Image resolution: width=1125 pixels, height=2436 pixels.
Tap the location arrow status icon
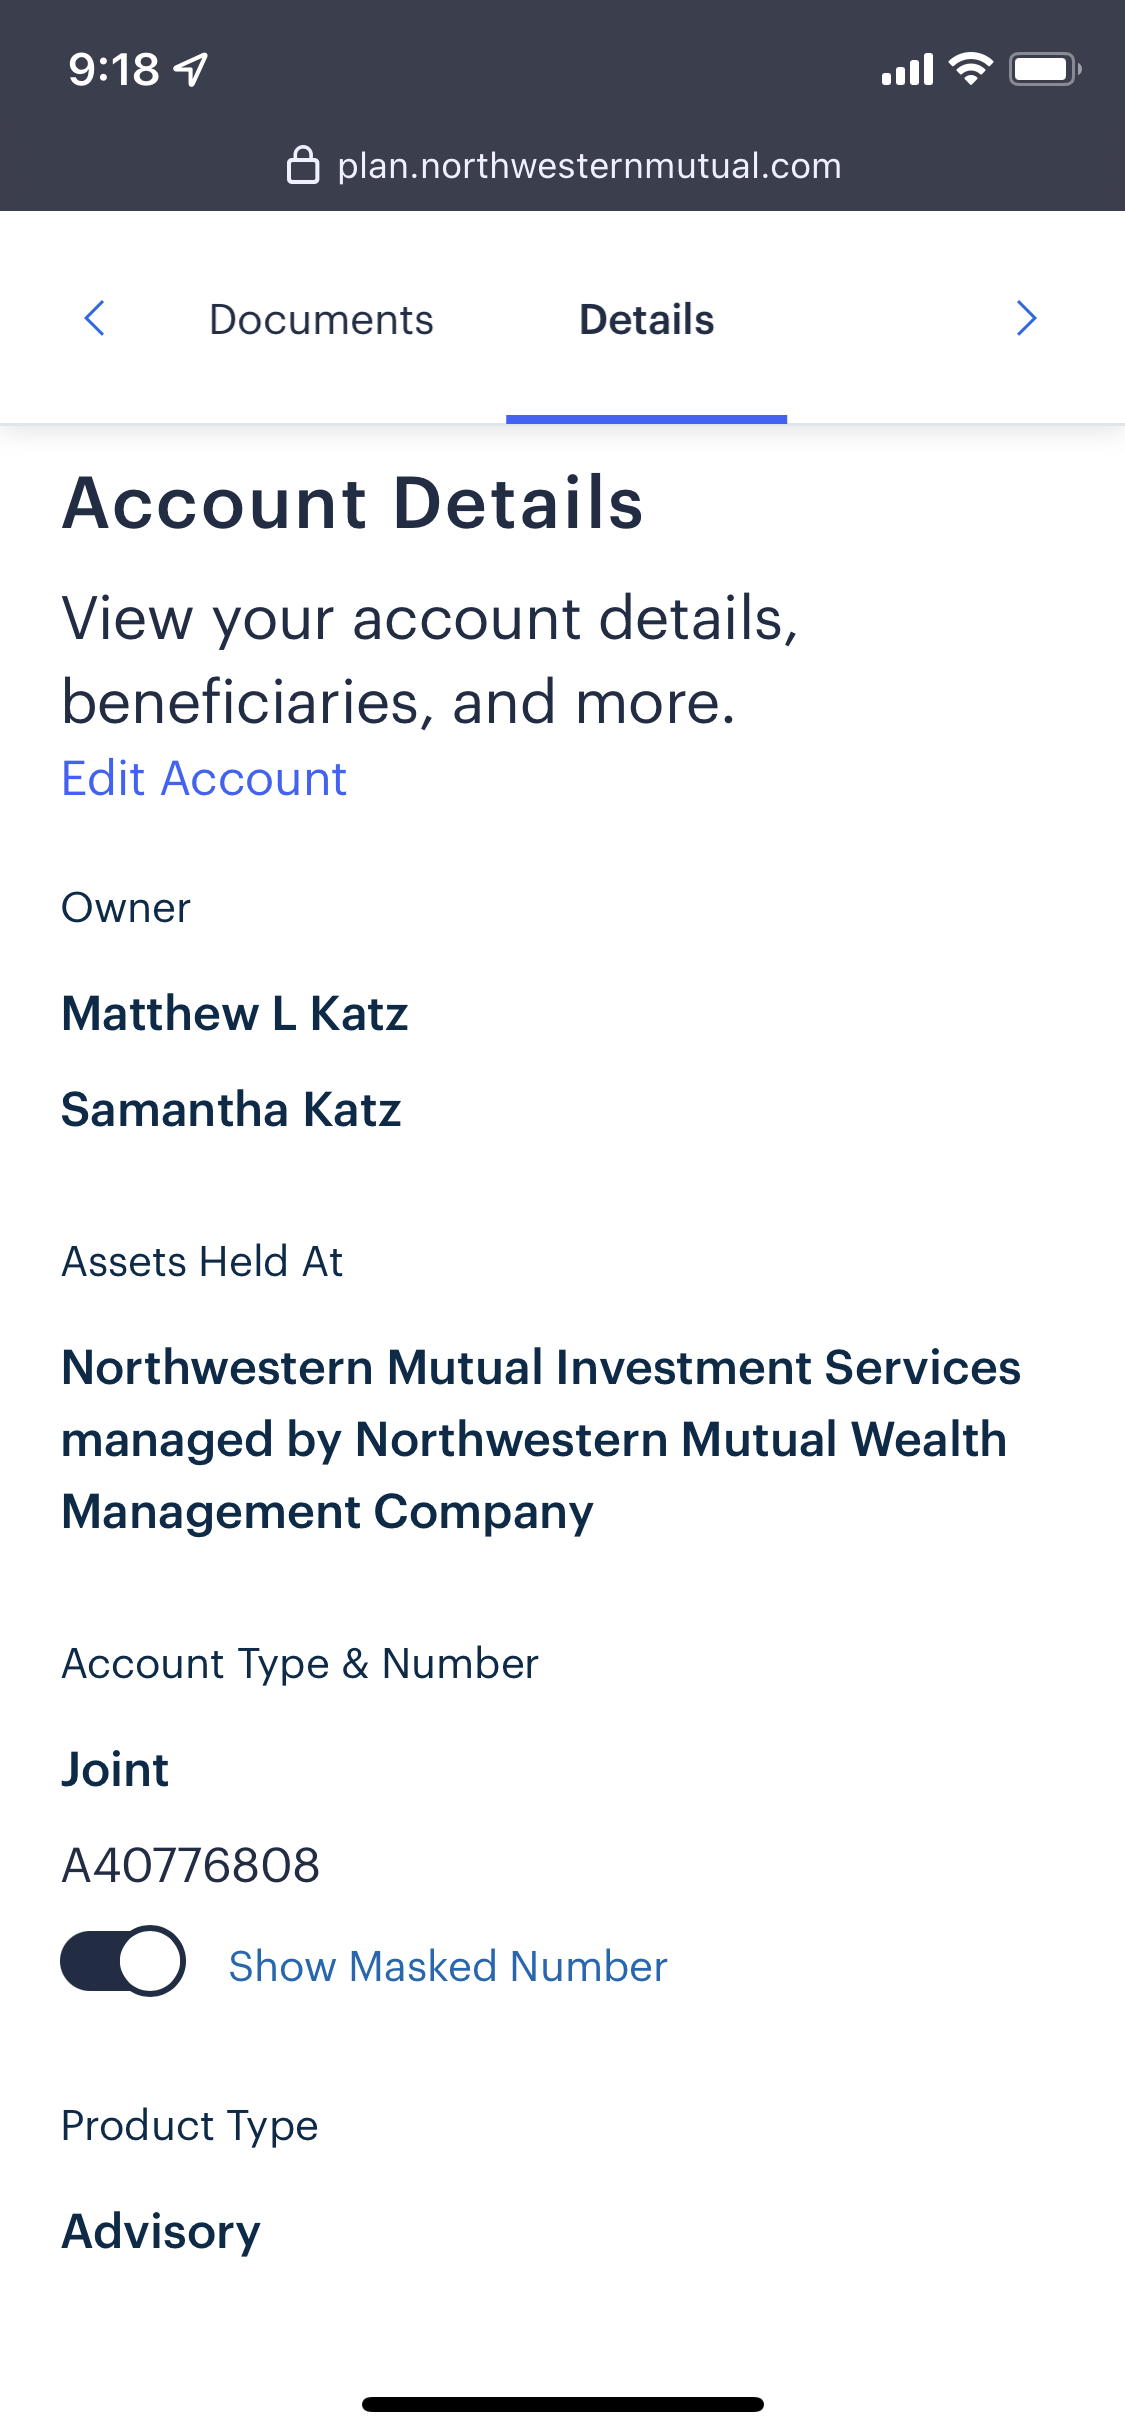point(192,69)
